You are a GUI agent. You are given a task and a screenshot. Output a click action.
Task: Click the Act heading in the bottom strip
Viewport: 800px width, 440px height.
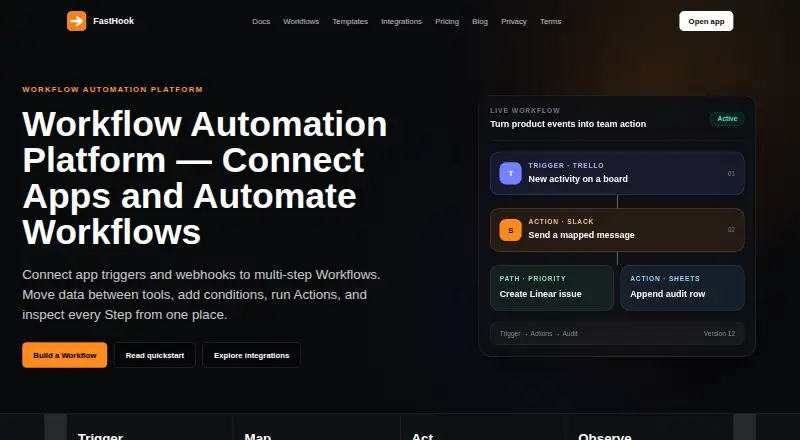tap(422, 437)
